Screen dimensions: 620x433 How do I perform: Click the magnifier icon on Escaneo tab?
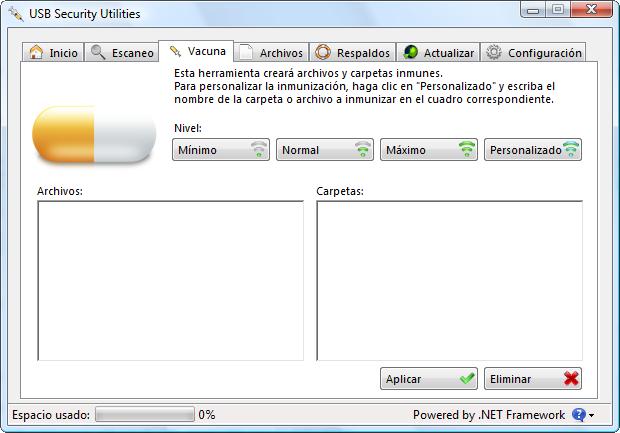coord(98,52)
